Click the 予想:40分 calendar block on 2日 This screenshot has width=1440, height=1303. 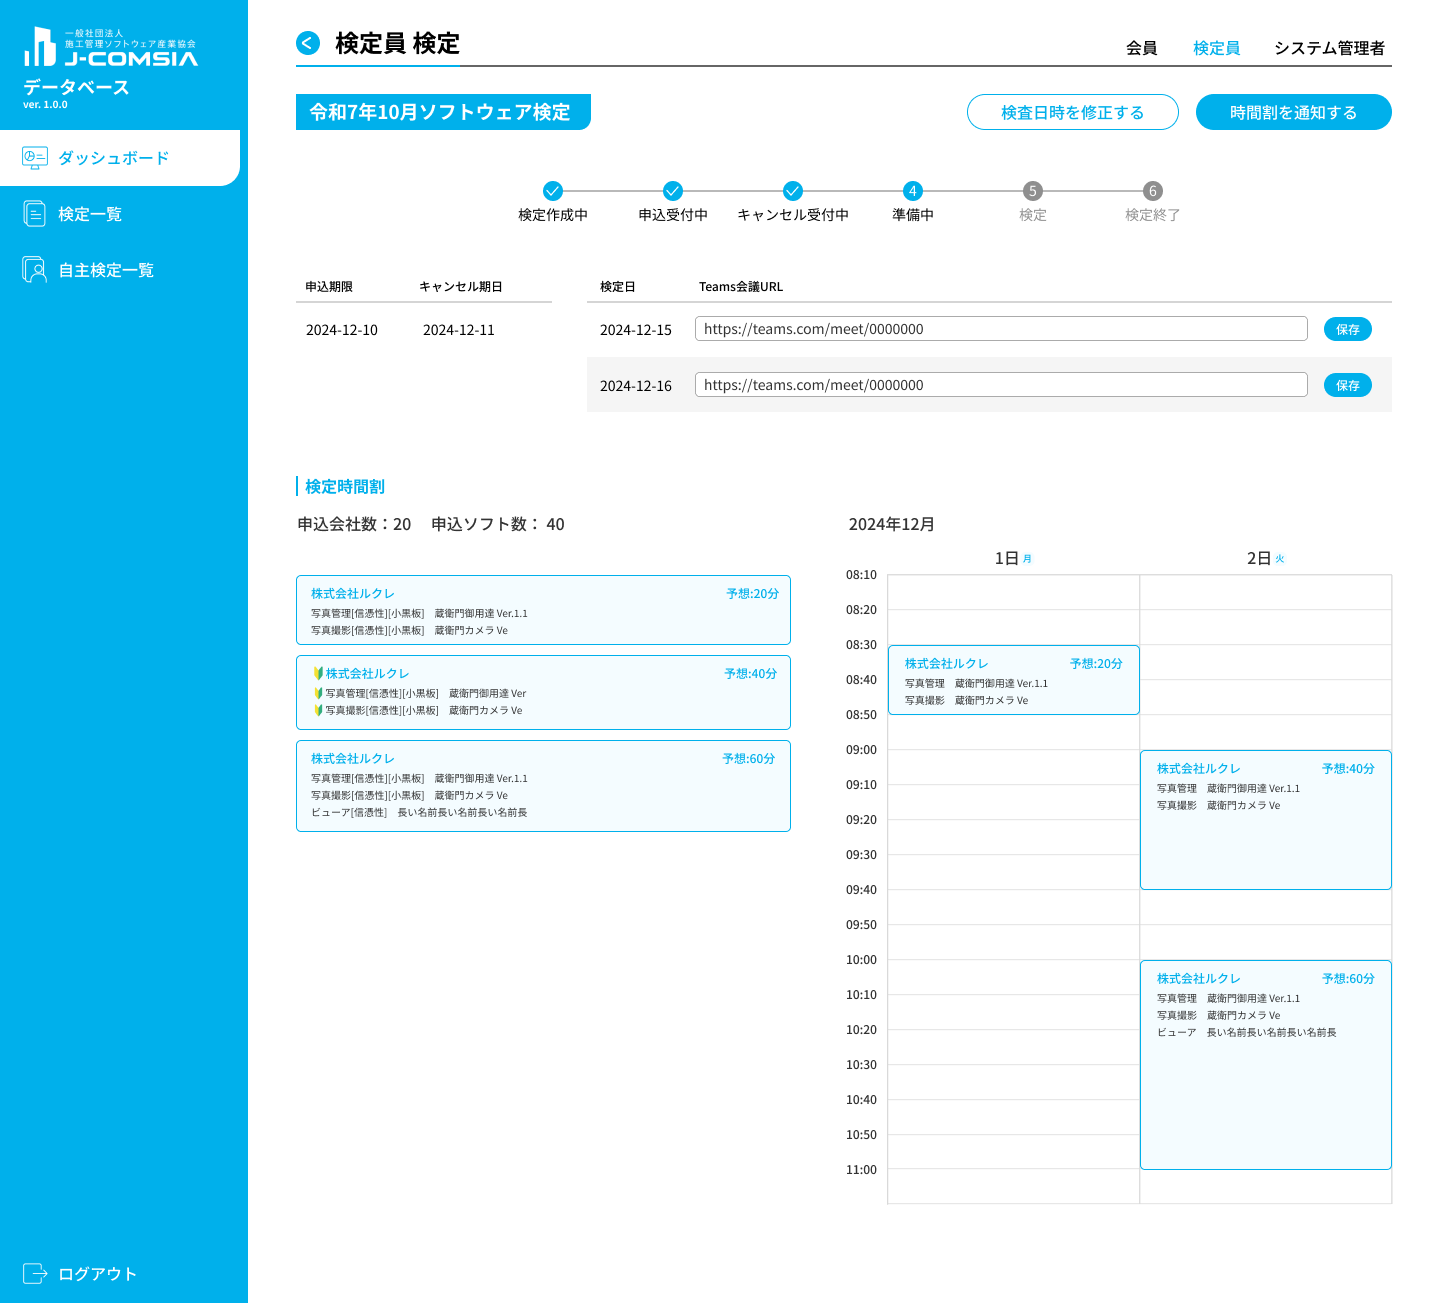(x=1265, y=820)
